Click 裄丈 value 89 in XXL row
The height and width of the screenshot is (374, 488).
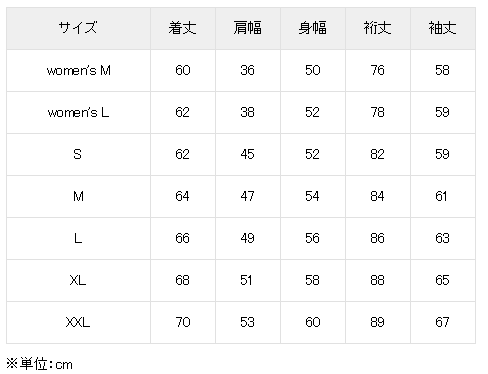coord(378,323)
